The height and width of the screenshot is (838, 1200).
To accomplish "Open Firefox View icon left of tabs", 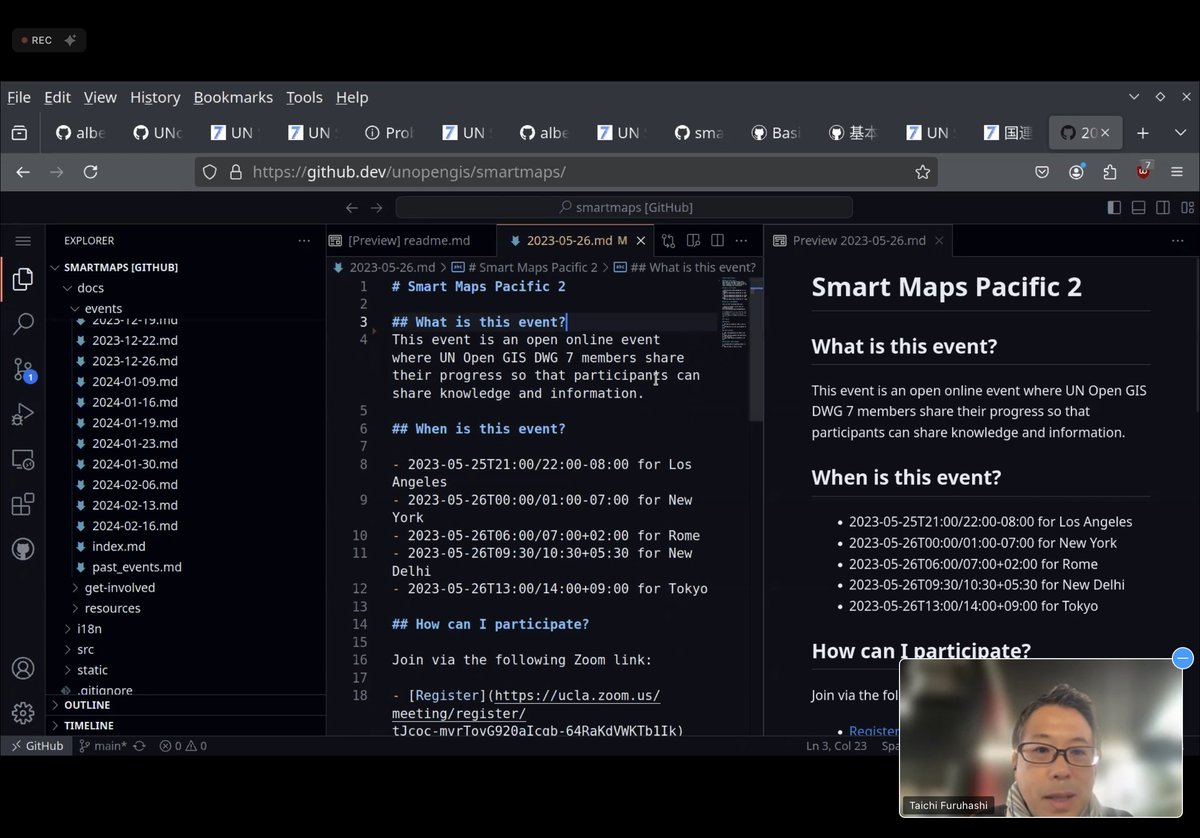I will pyautogui.click(x=19, y=132).
